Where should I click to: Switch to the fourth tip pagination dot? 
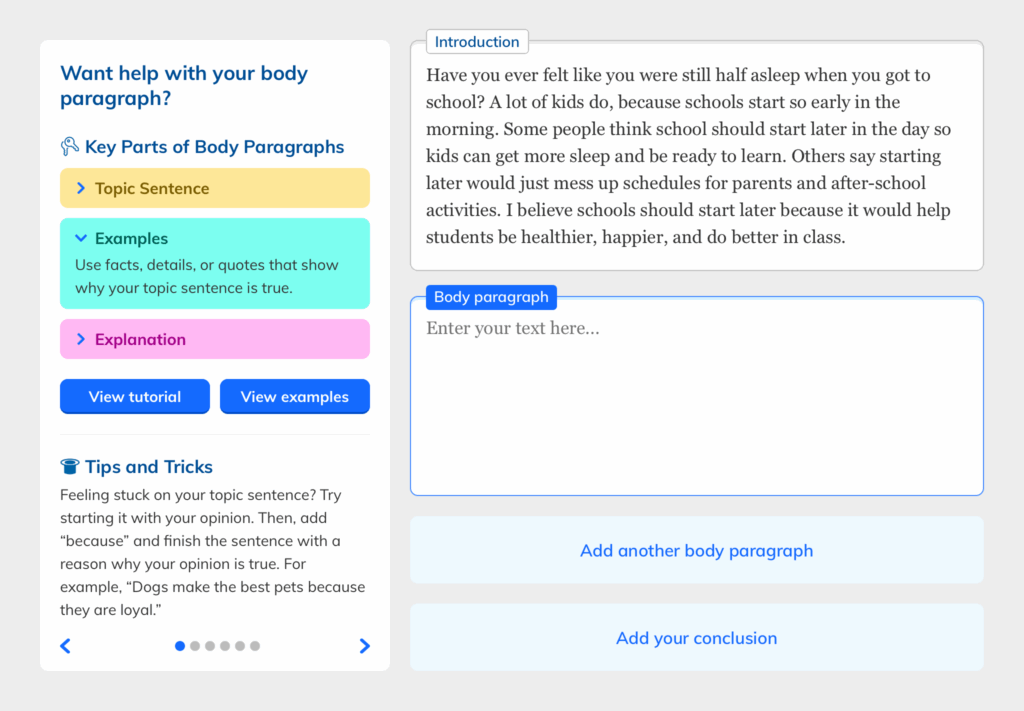[x=225, y=646]
